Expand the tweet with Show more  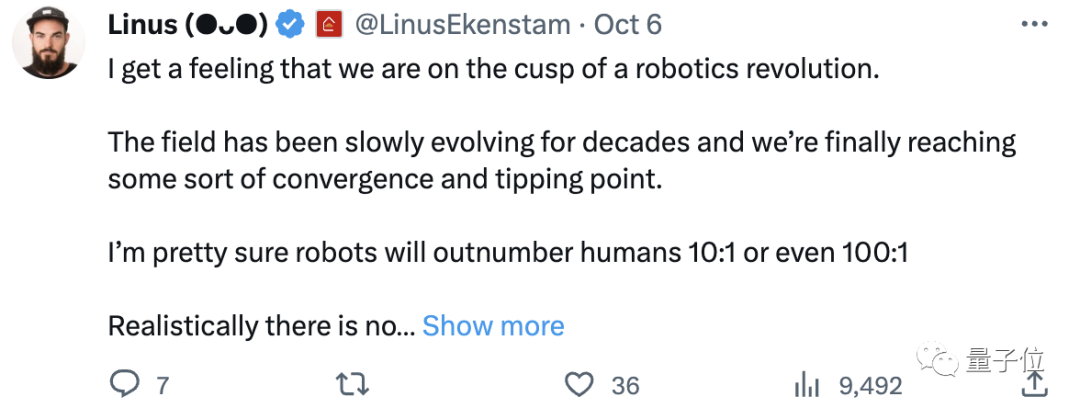(x=493, y=326)
